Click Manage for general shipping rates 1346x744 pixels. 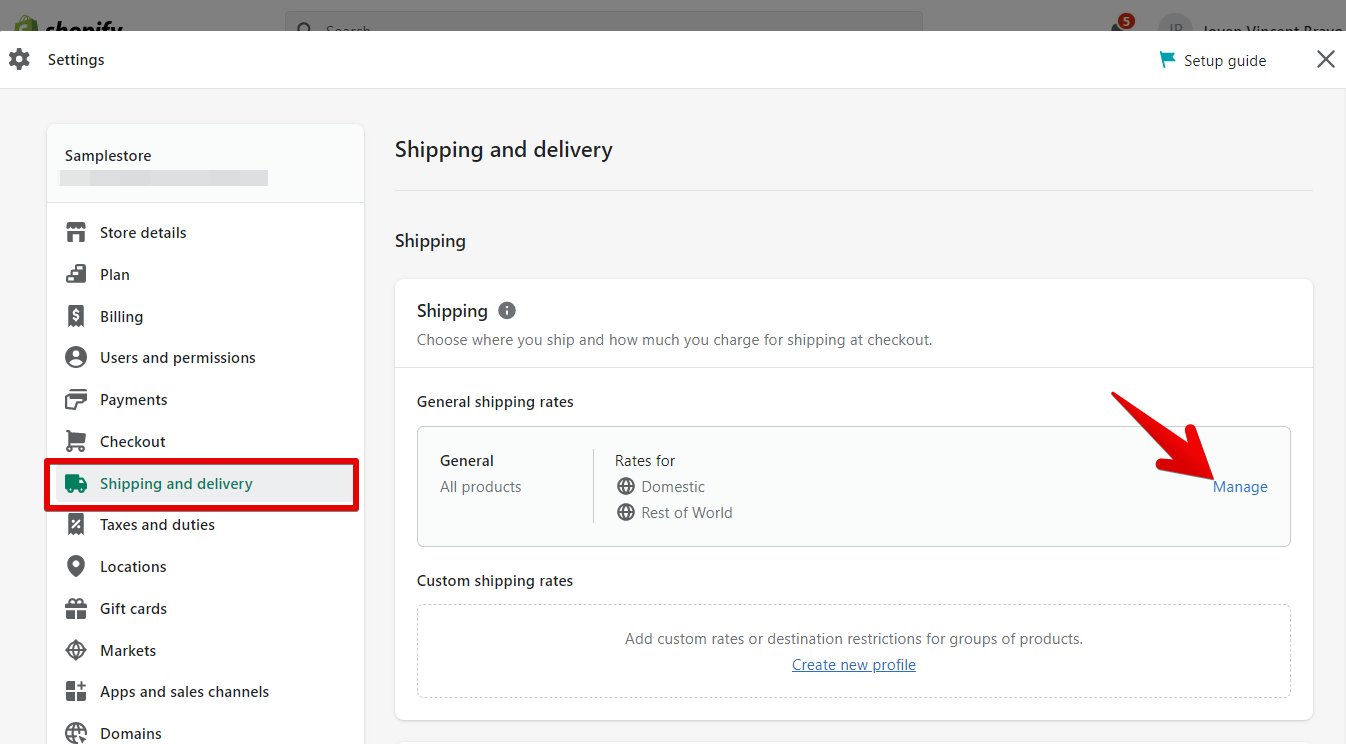[1240, 487]
